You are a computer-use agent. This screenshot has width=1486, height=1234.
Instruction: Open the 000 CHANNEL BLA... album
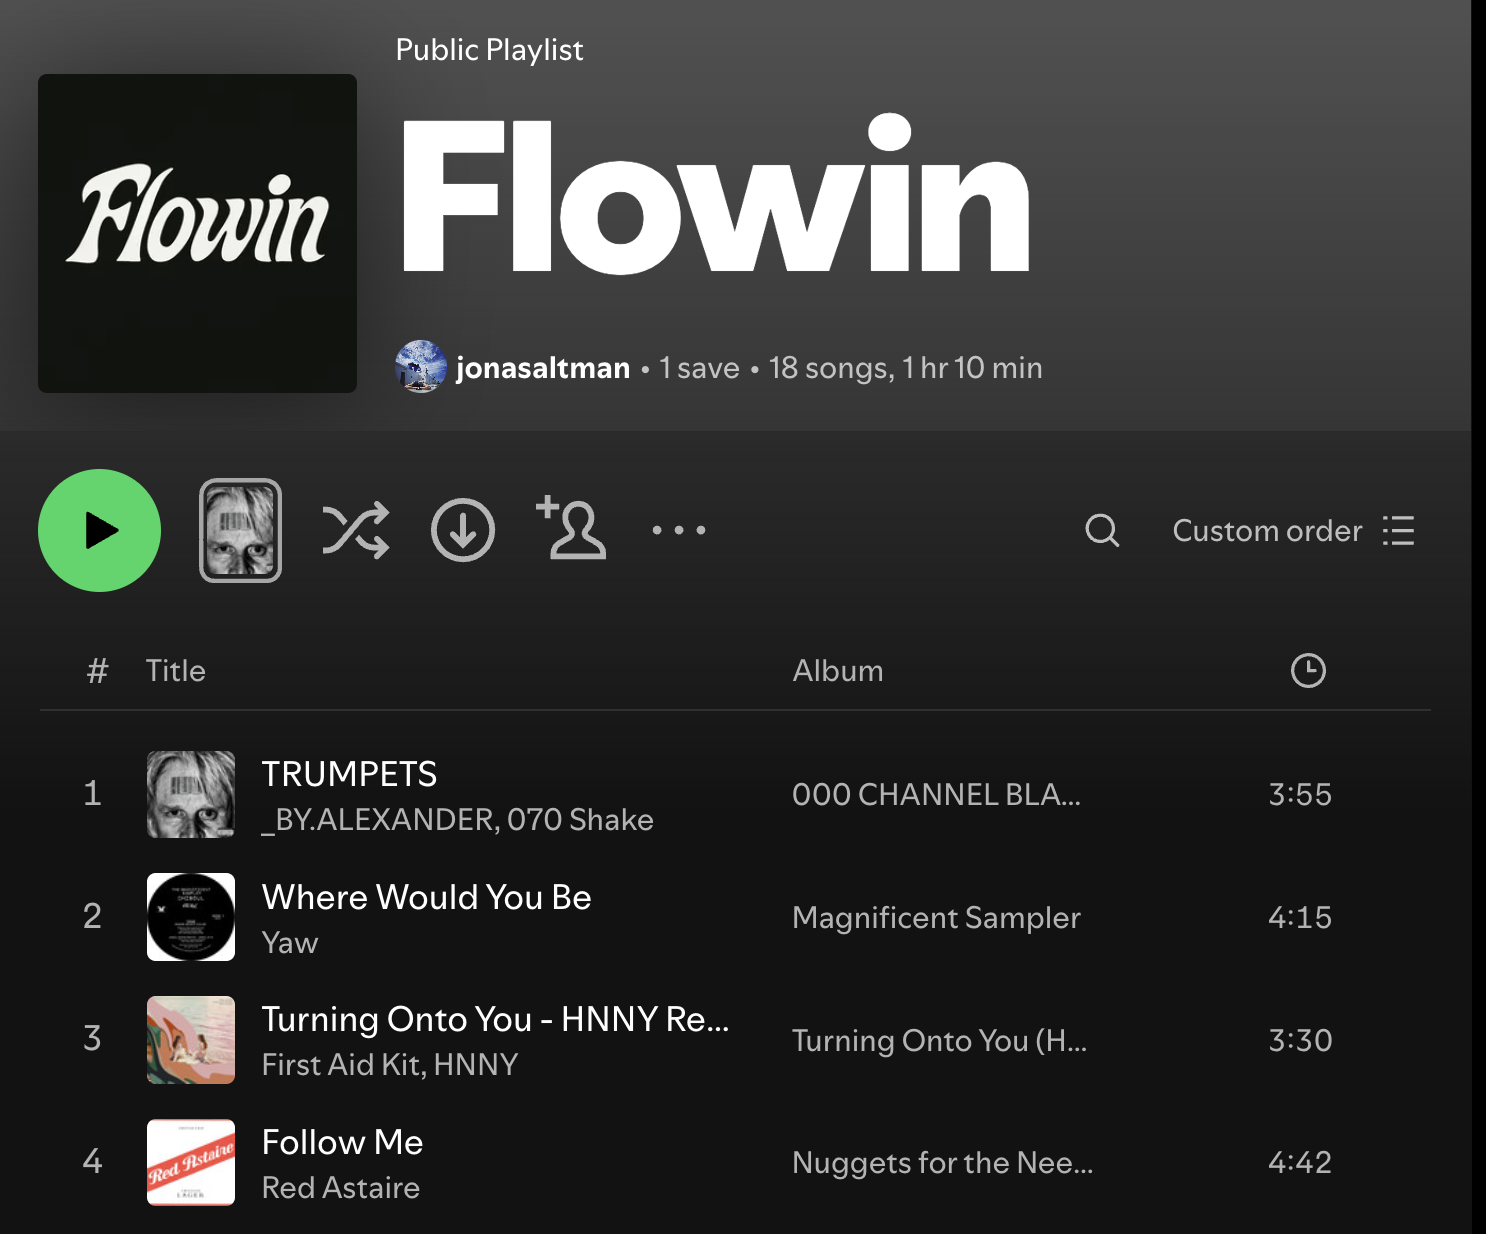[936, 794]
